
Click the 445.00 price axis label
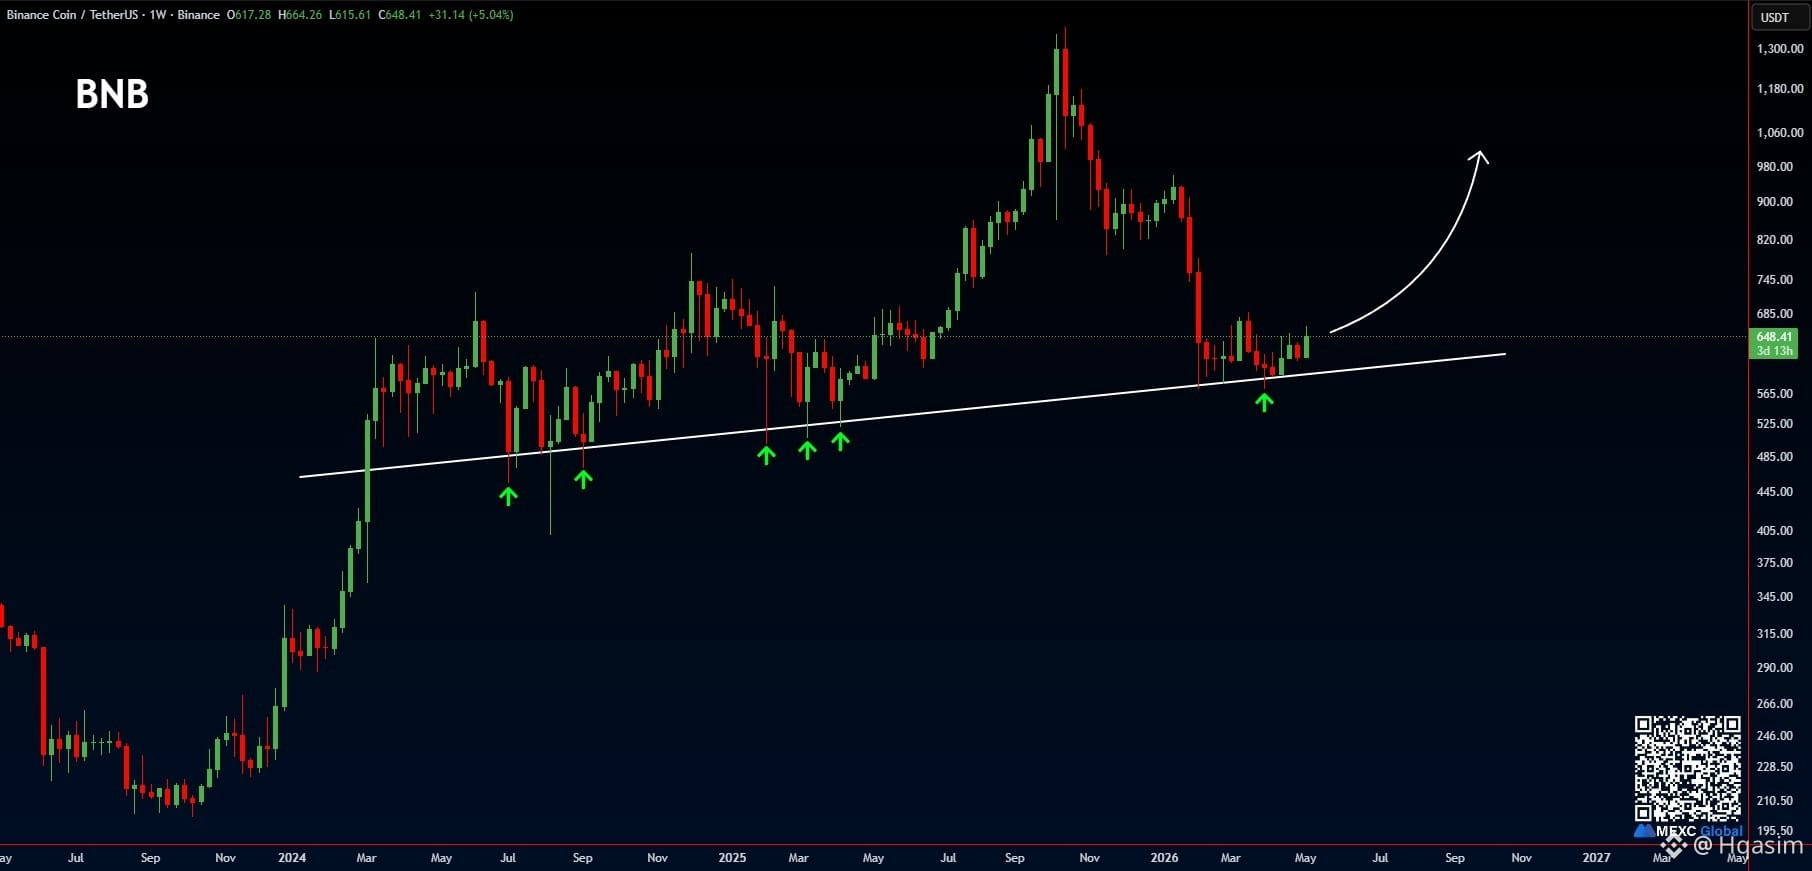point(1775,492)
